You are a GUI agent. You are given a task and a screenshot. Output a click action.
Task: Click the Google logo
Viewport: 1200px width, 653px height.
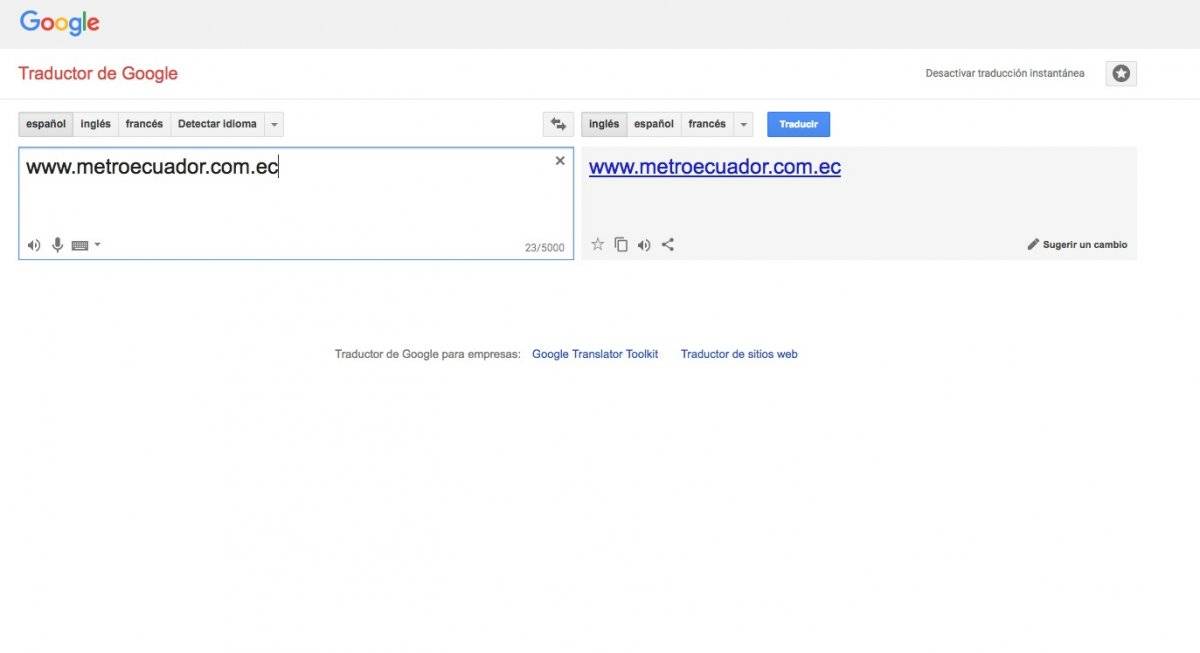tap(59, 22)
